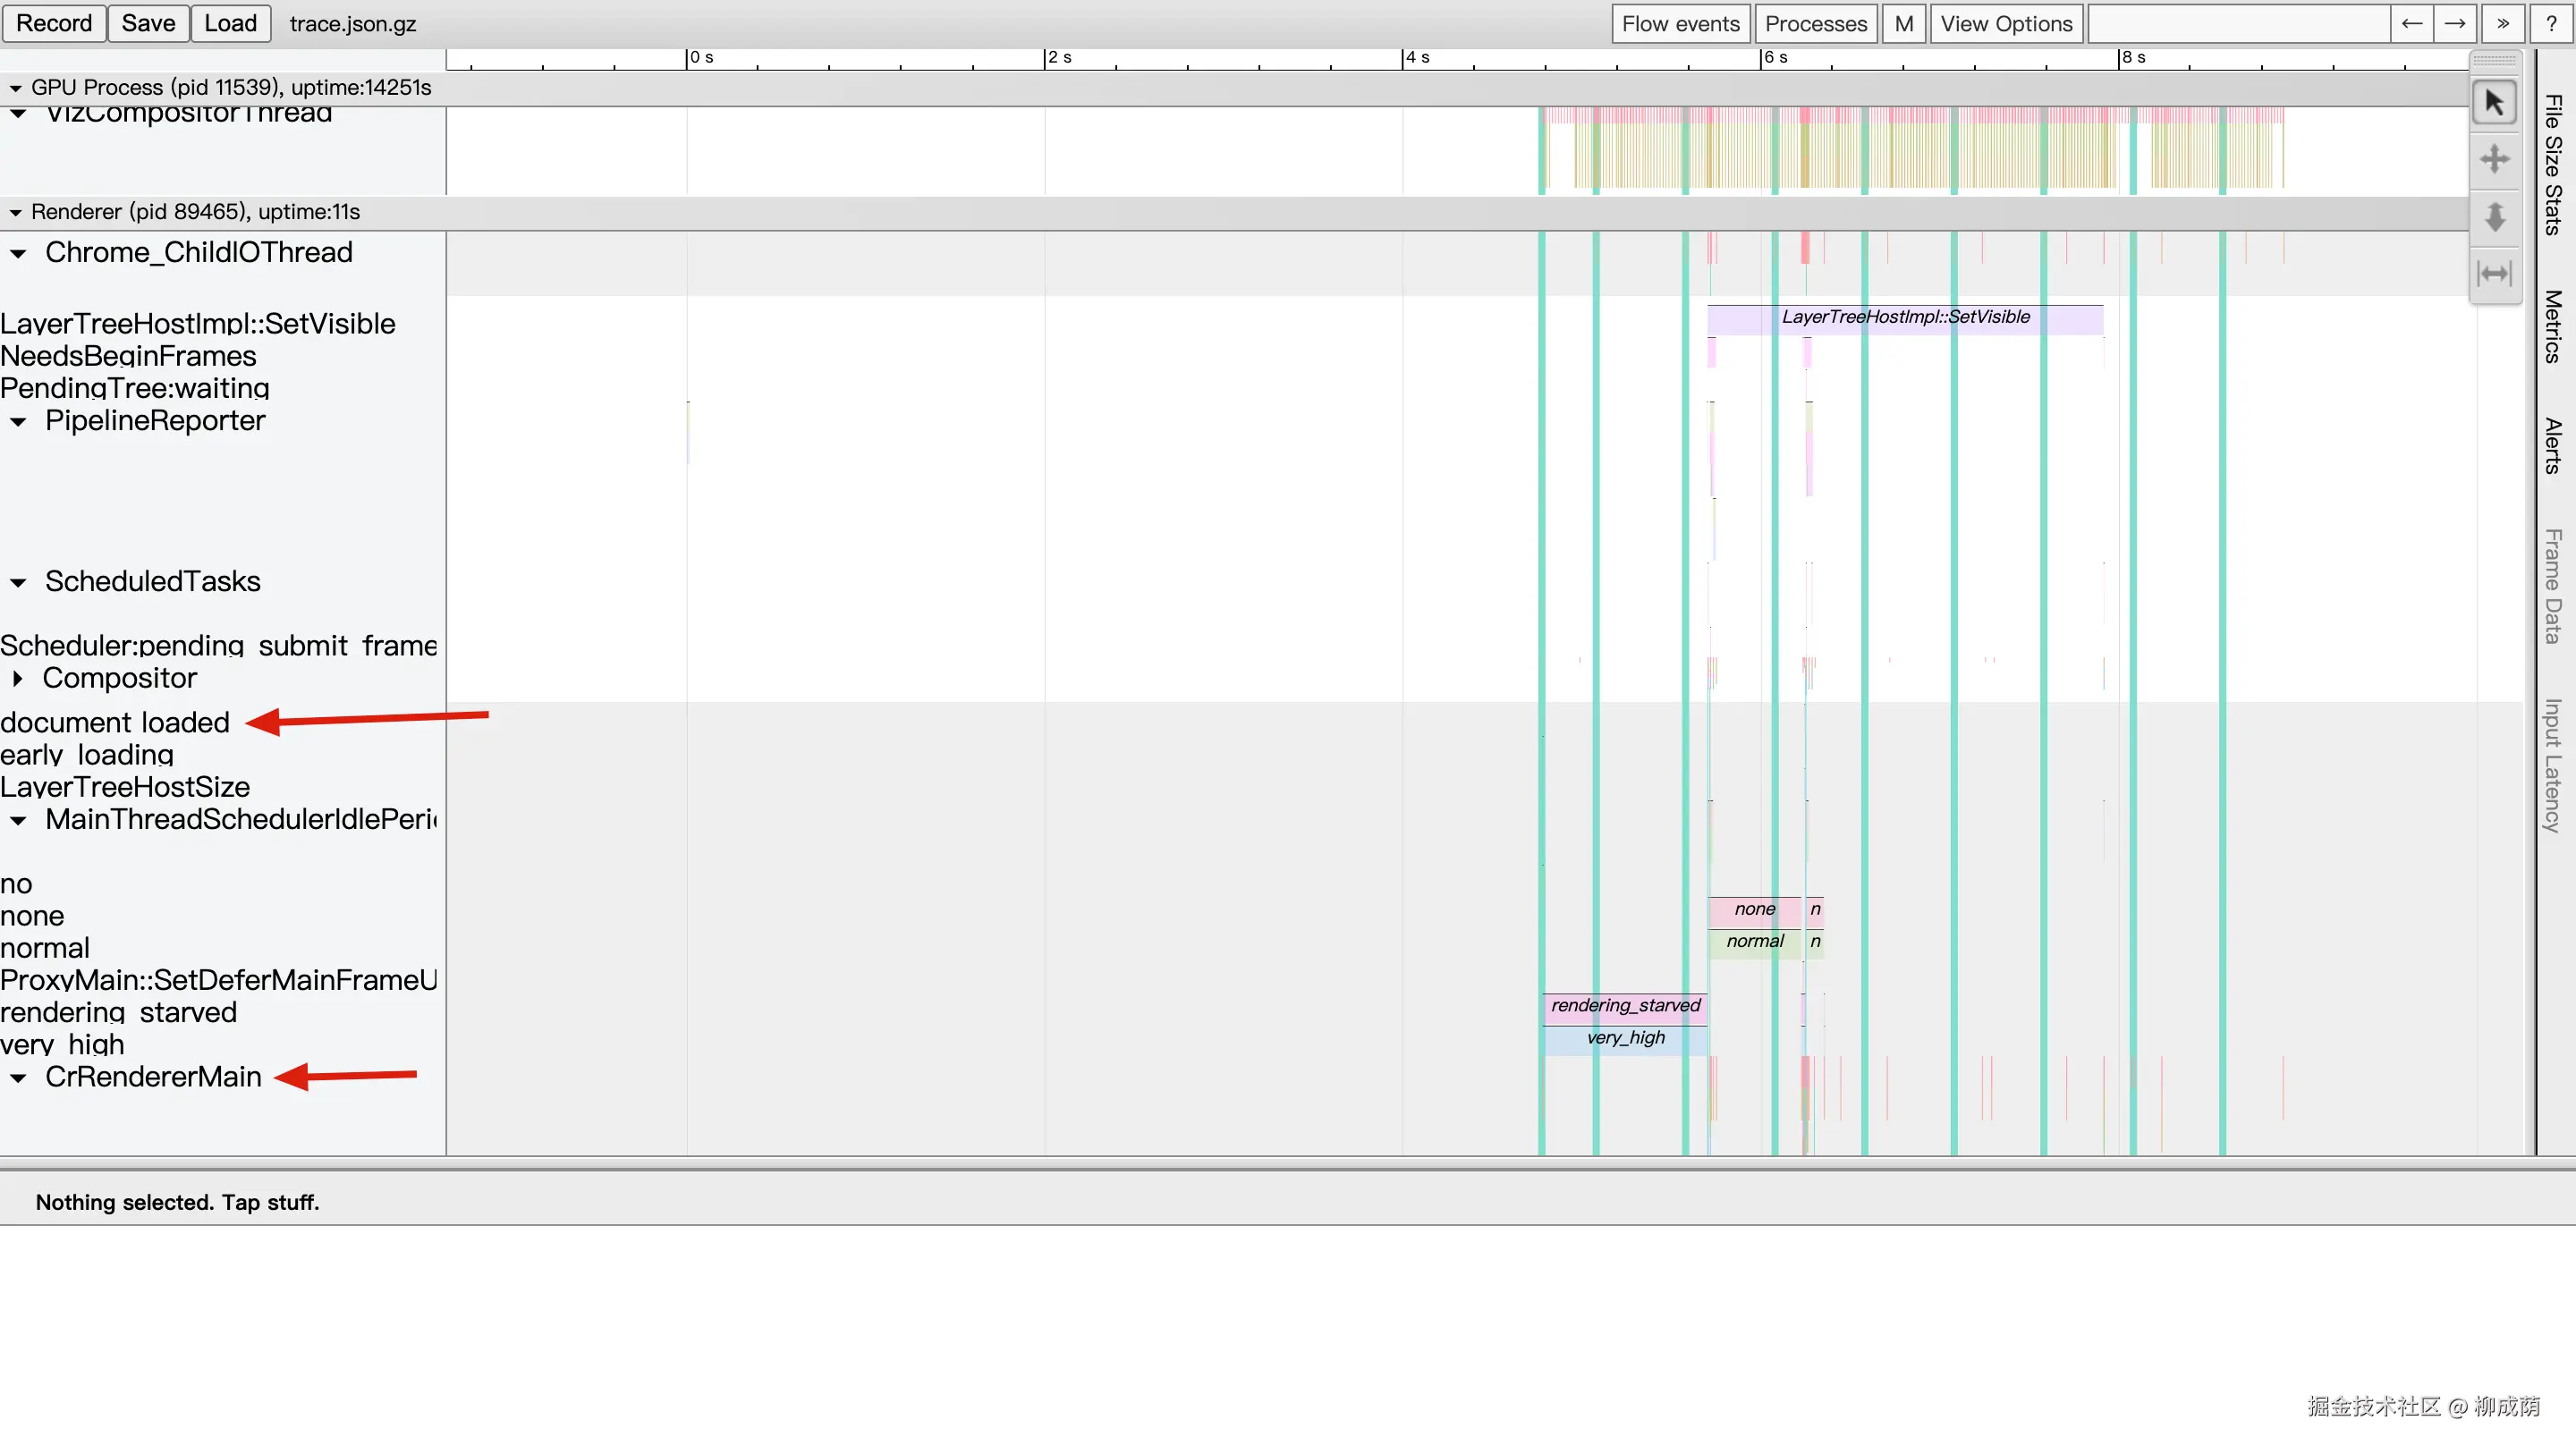Viewport: 2576px width, 1454px height.
Task: Toggle the M highlight button
Action: pyautogui.click(x=1903, y=24)
